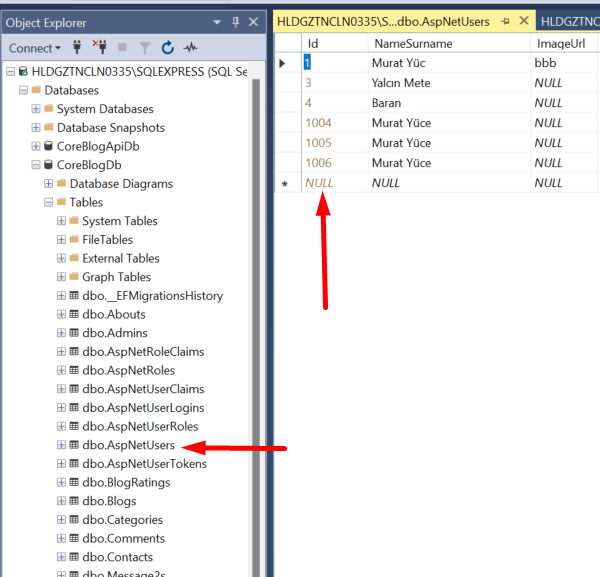Screen dimensions: 600x577
Task: Open Object Explorer window position dropdown arrow
Action: (217, 22)
